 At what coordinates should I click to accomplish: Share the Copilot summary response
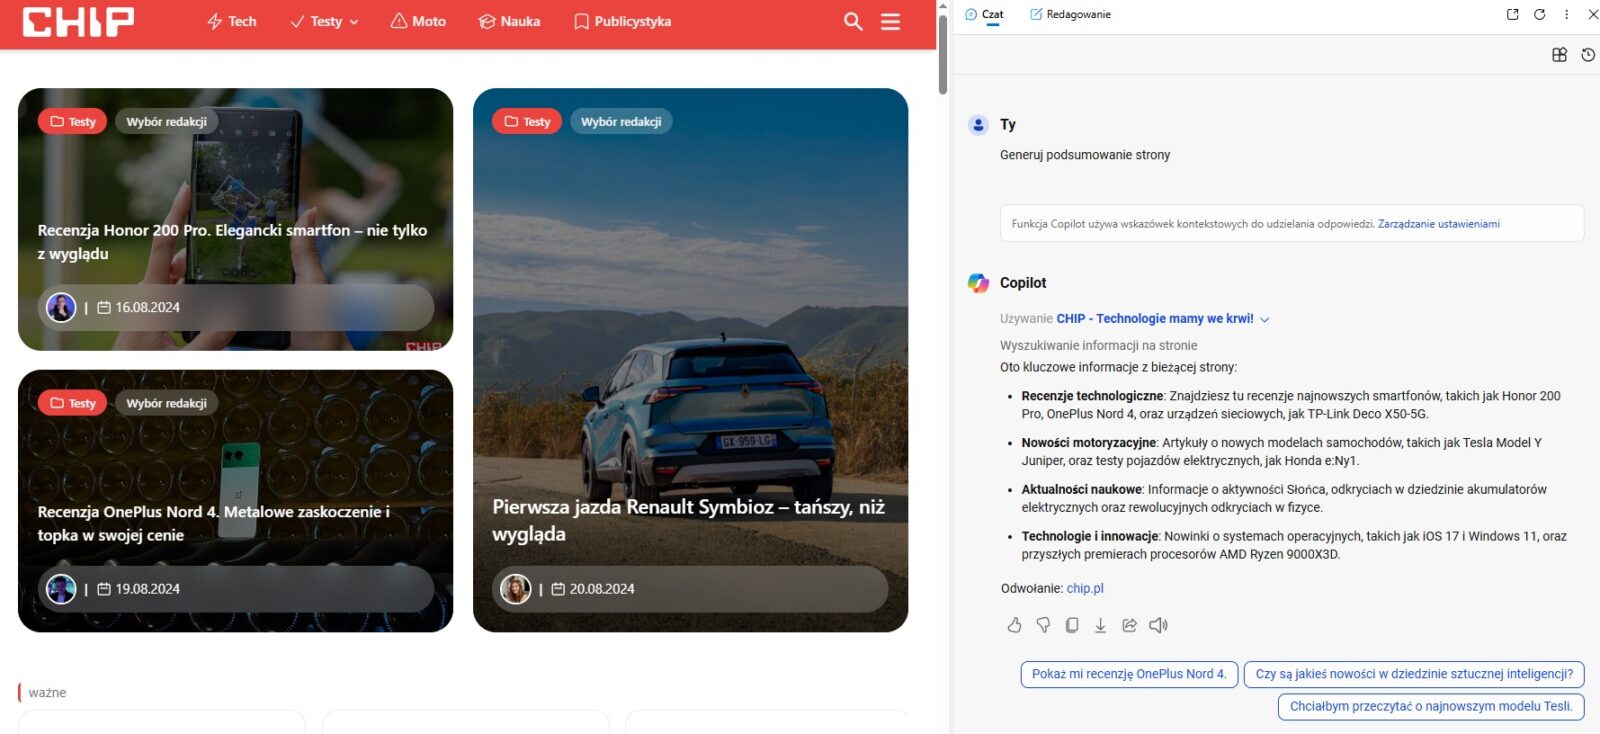click(x=1129, y=625)
